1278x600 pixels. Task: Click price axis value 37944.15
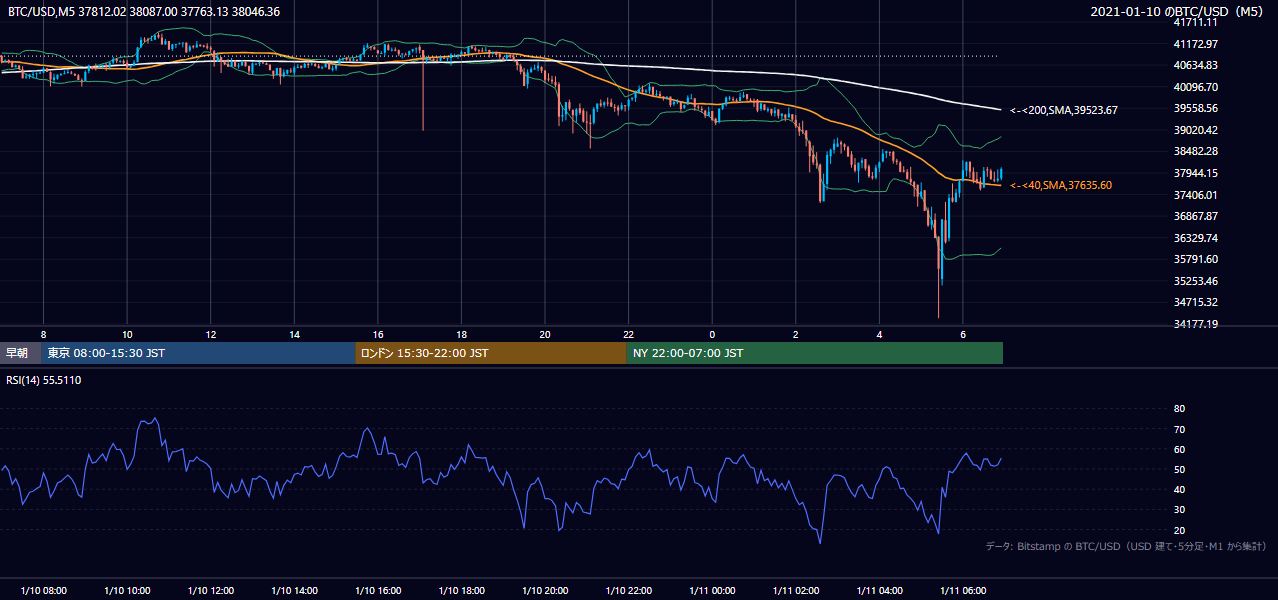1195,173
